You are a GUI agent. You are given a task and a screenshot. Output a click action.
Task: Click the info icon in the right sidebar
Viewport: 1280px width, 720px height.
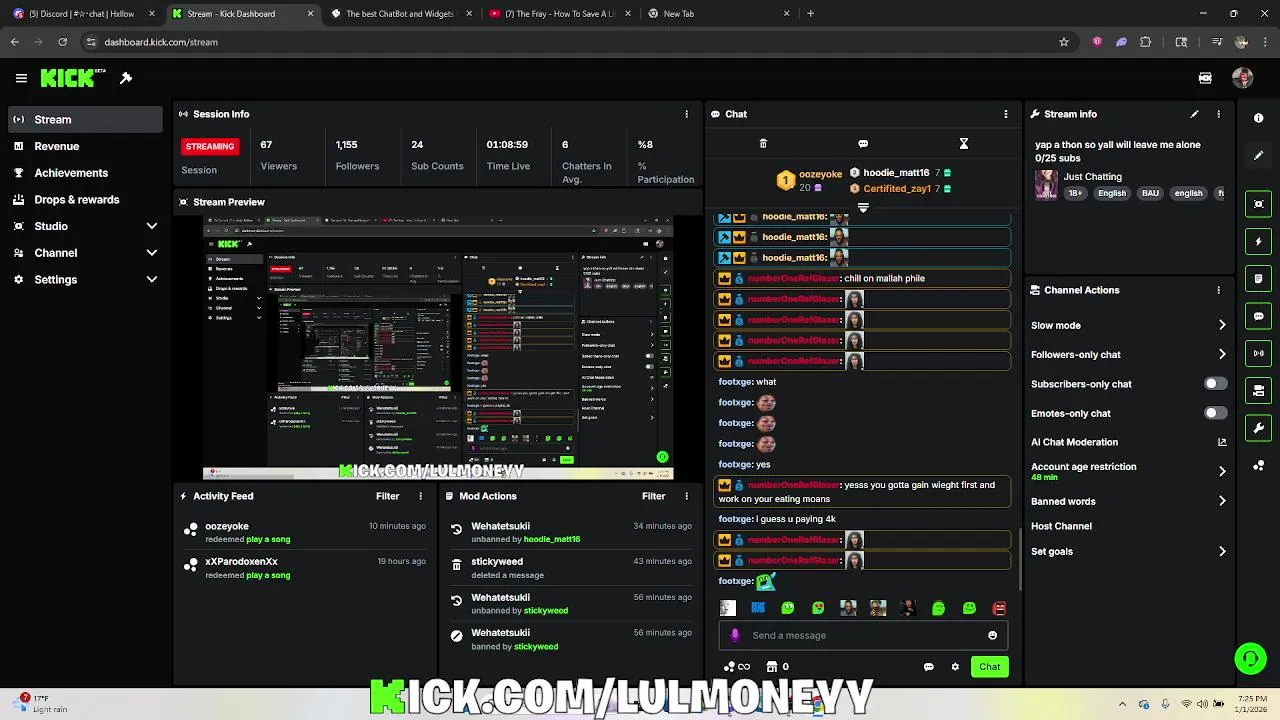(1258, 118)
